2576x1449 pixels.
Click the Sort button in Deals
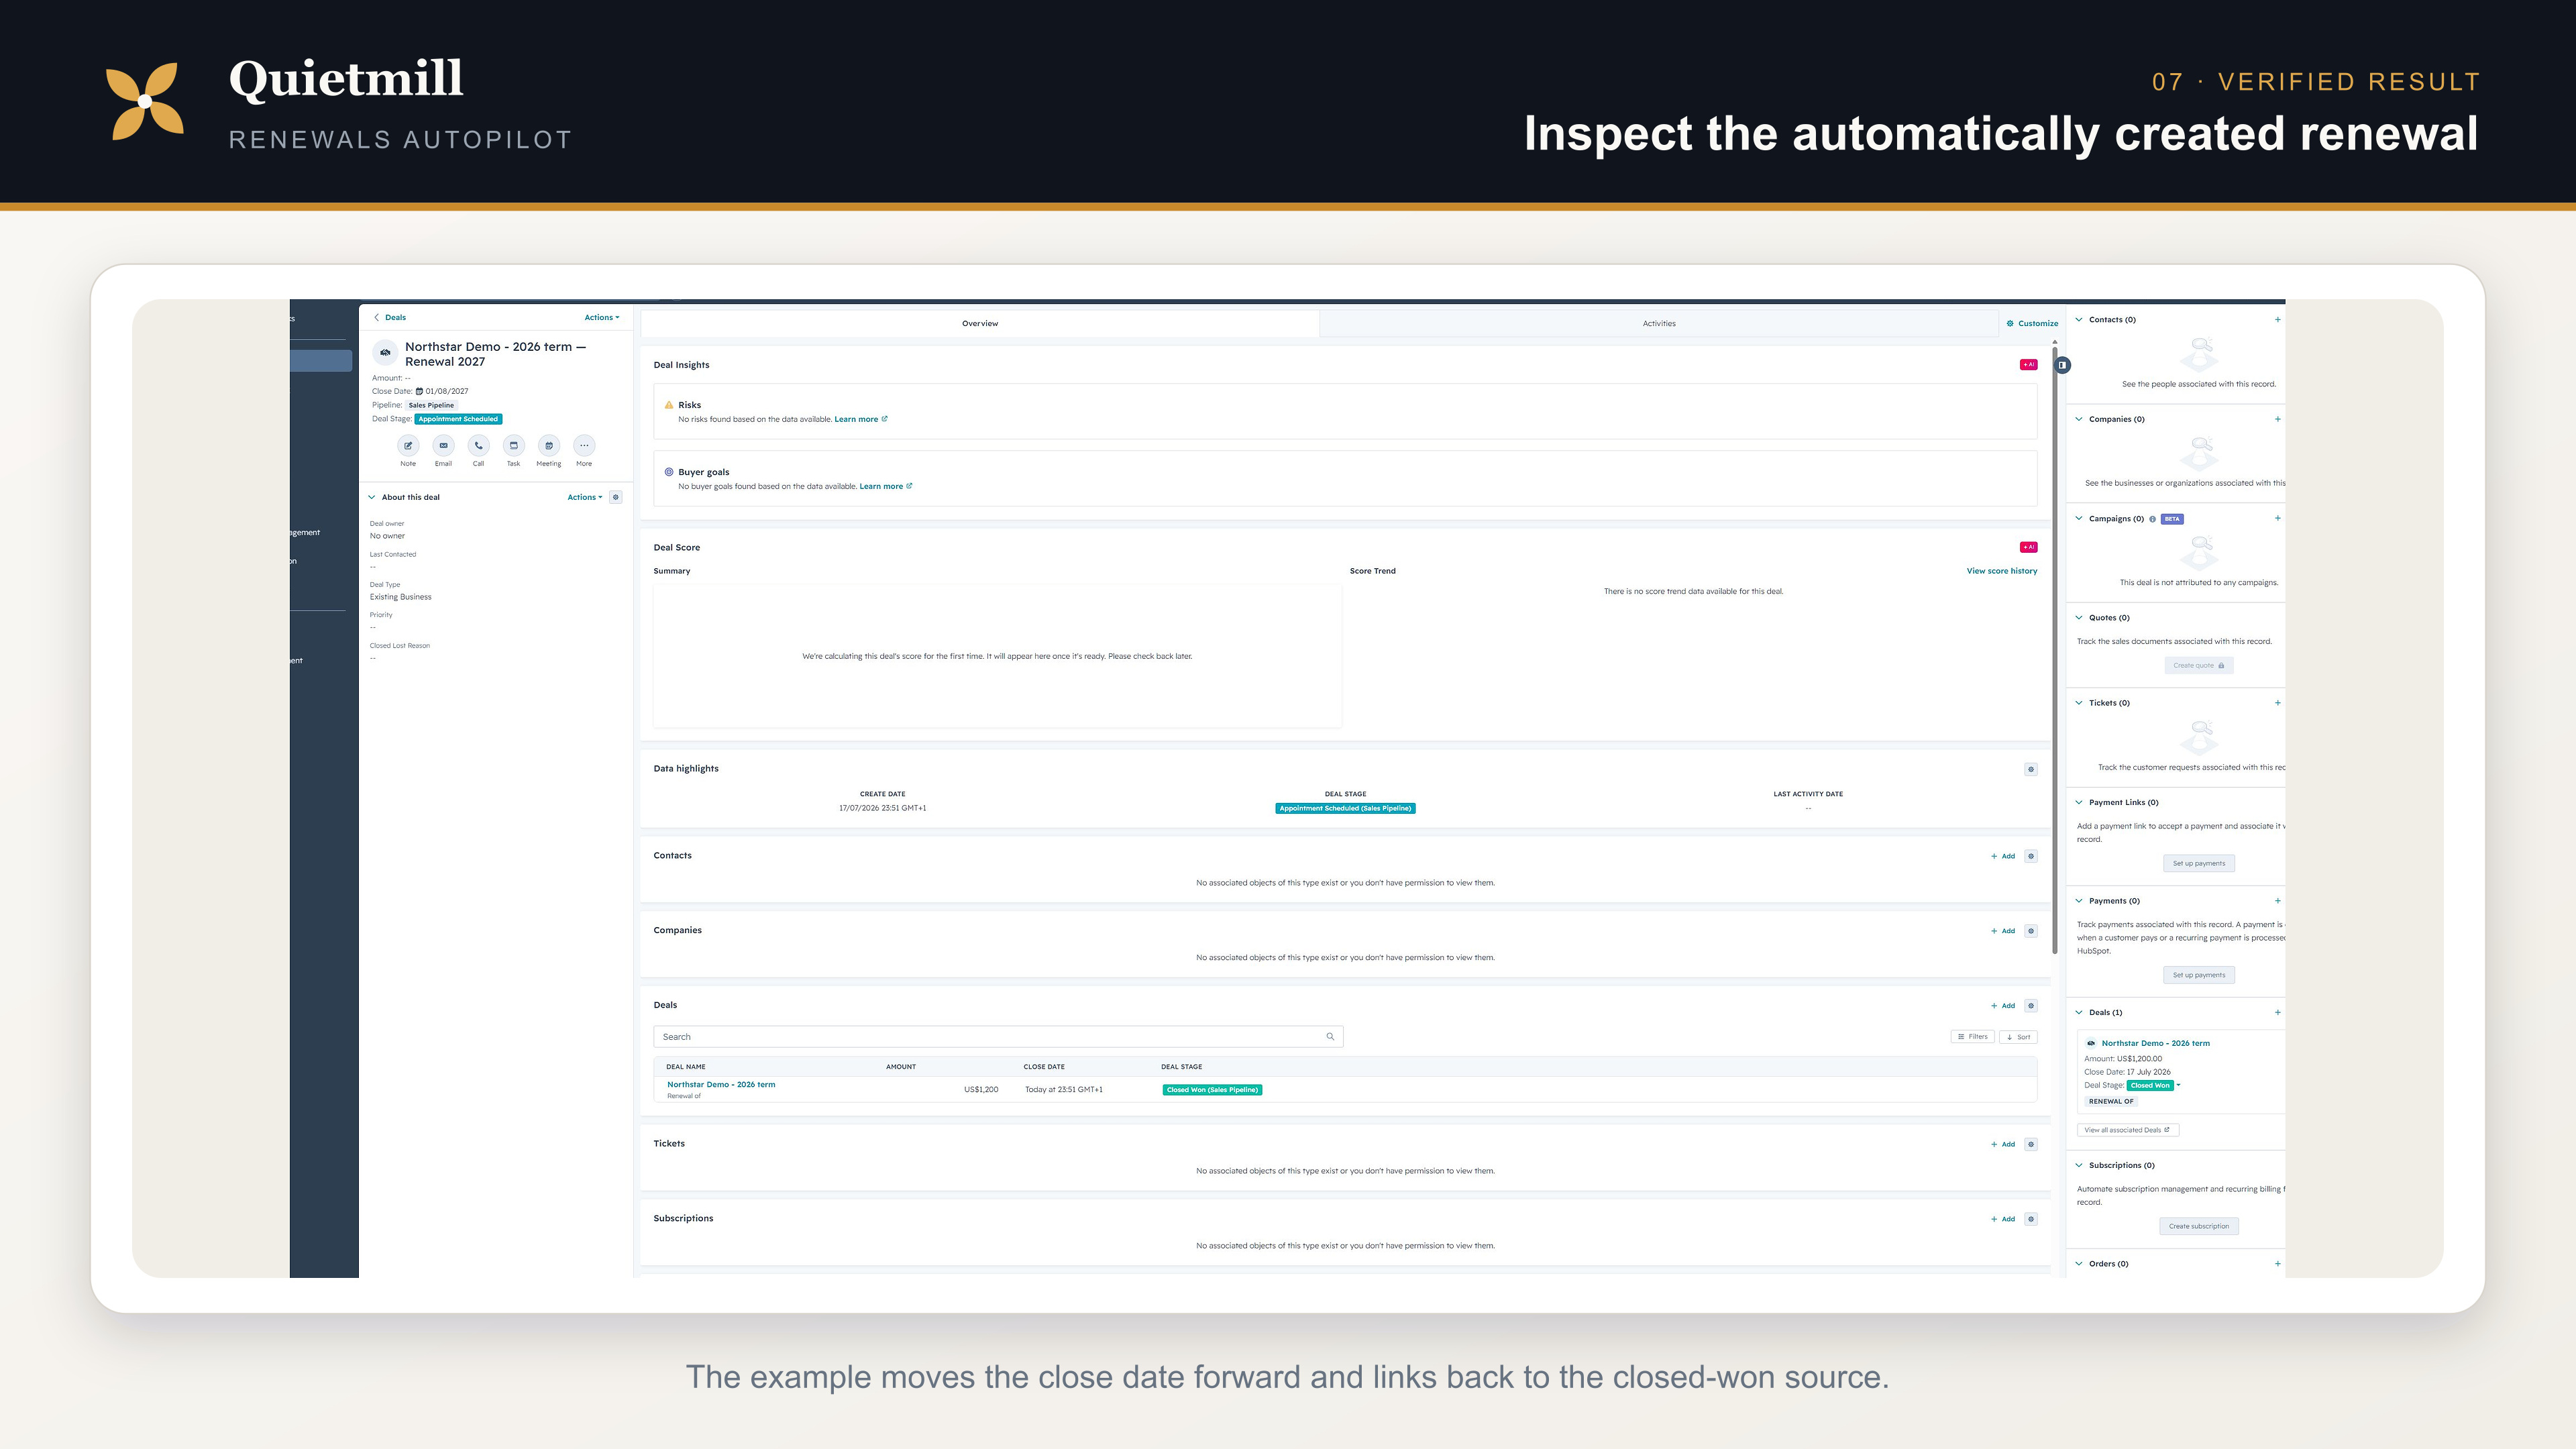point(2018,1037)
